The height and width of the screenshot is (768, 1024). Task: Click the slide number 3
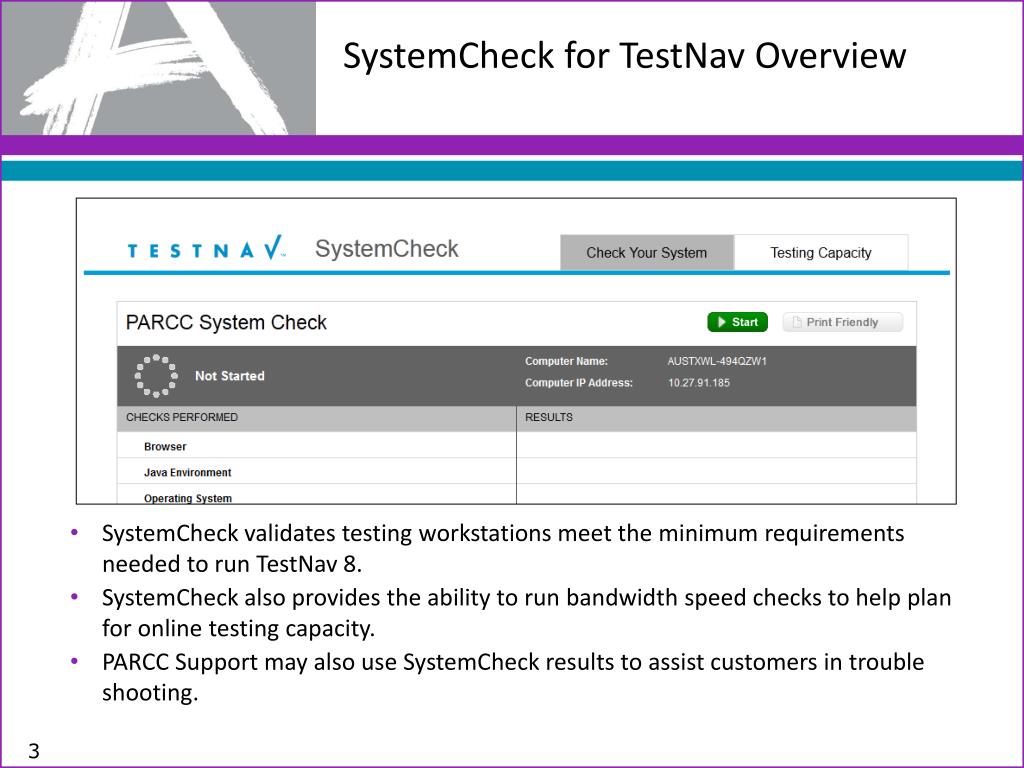coord(34,751)
